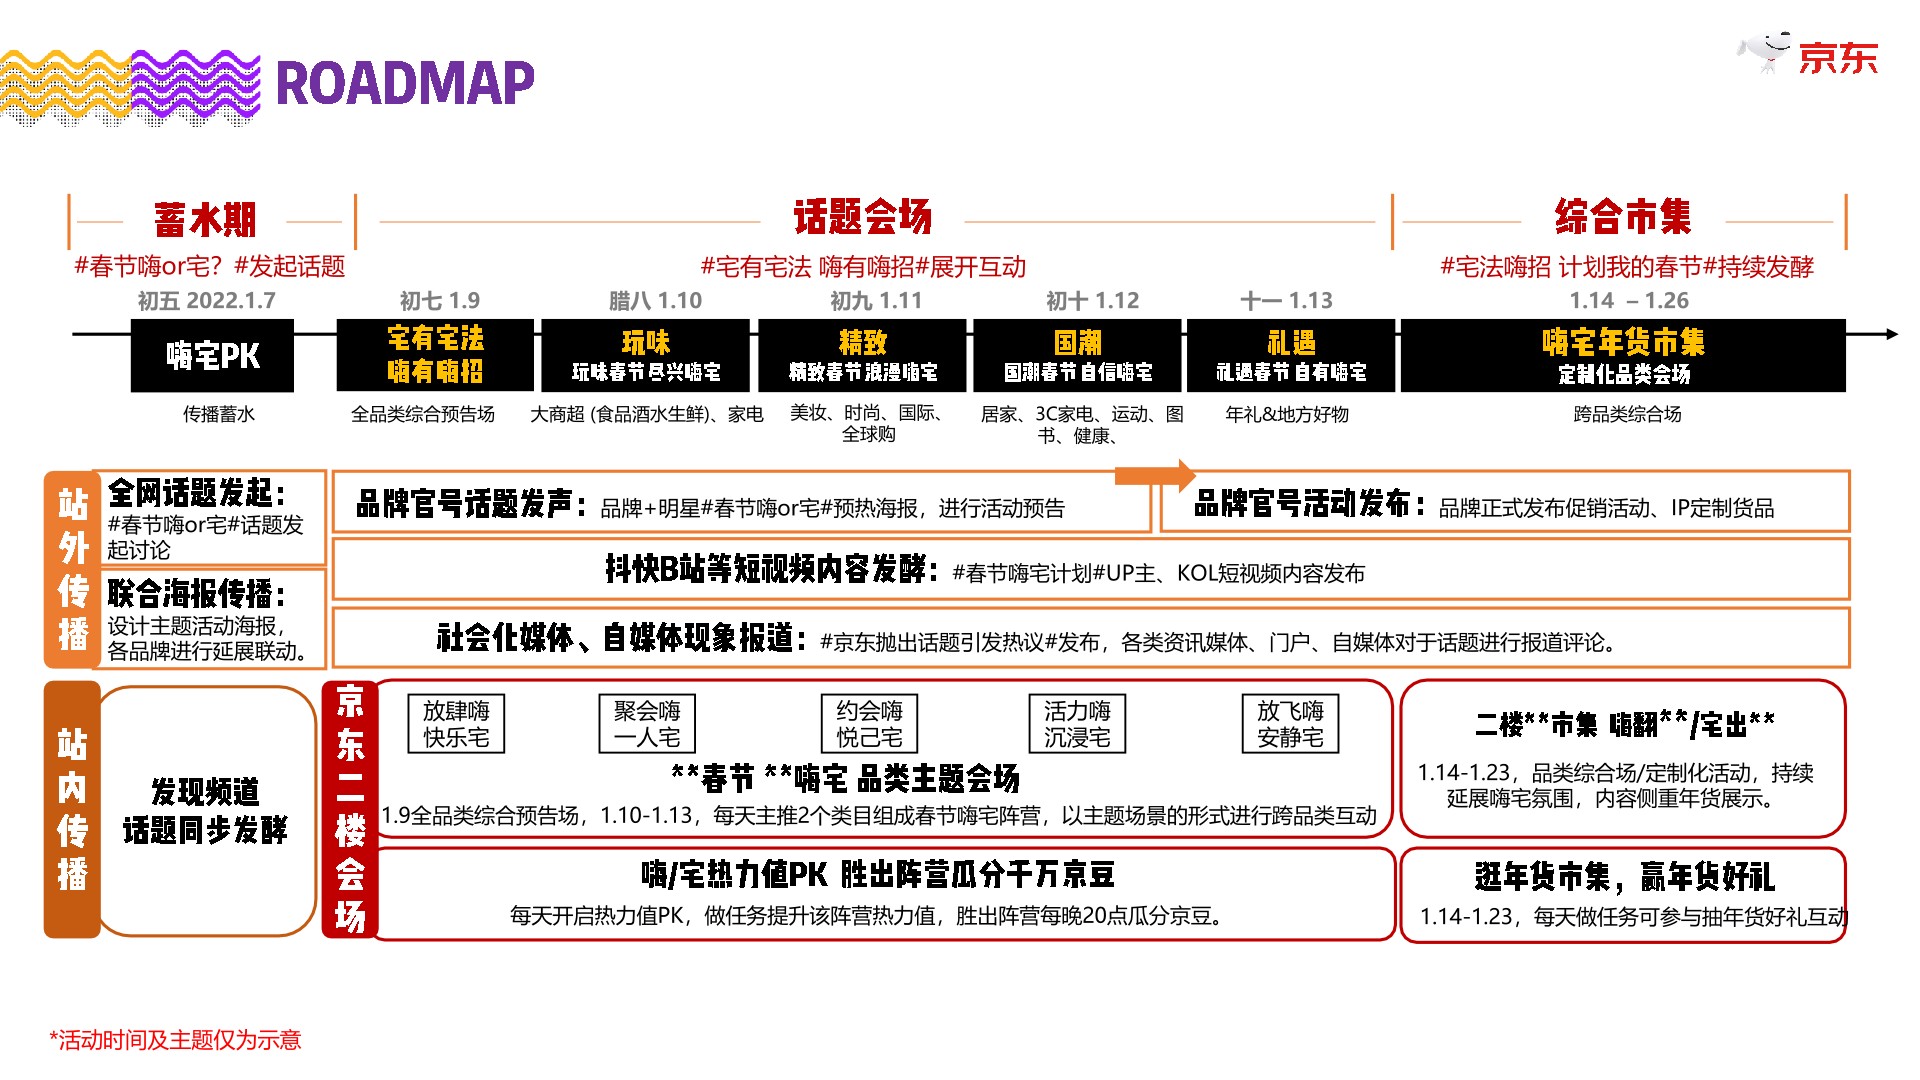Click the 发现频道话题同步发酵 rounded box

[x=205, y=812]
